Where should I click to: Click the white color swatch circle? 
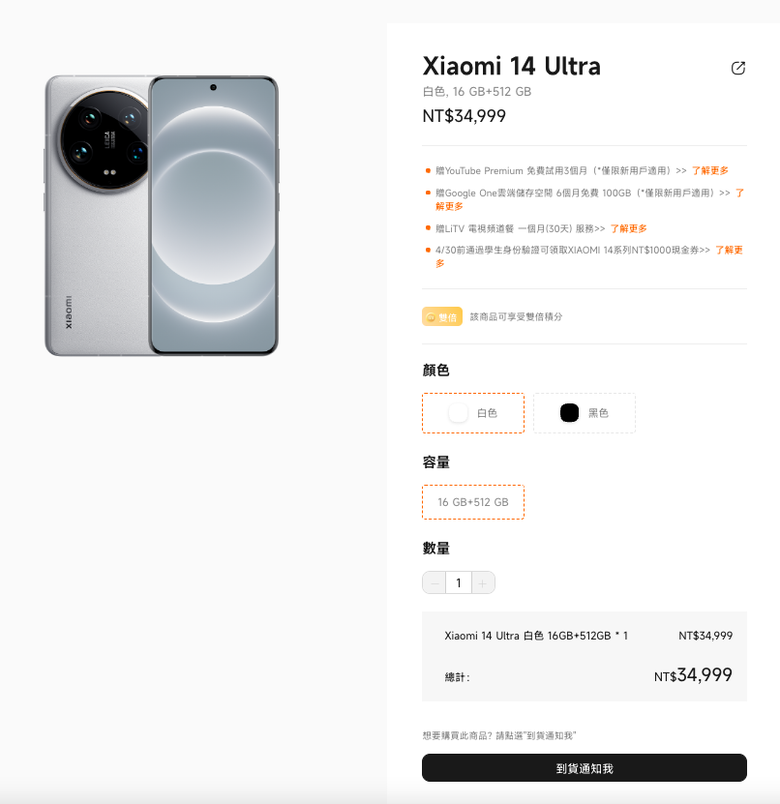[x=458, y=413]
